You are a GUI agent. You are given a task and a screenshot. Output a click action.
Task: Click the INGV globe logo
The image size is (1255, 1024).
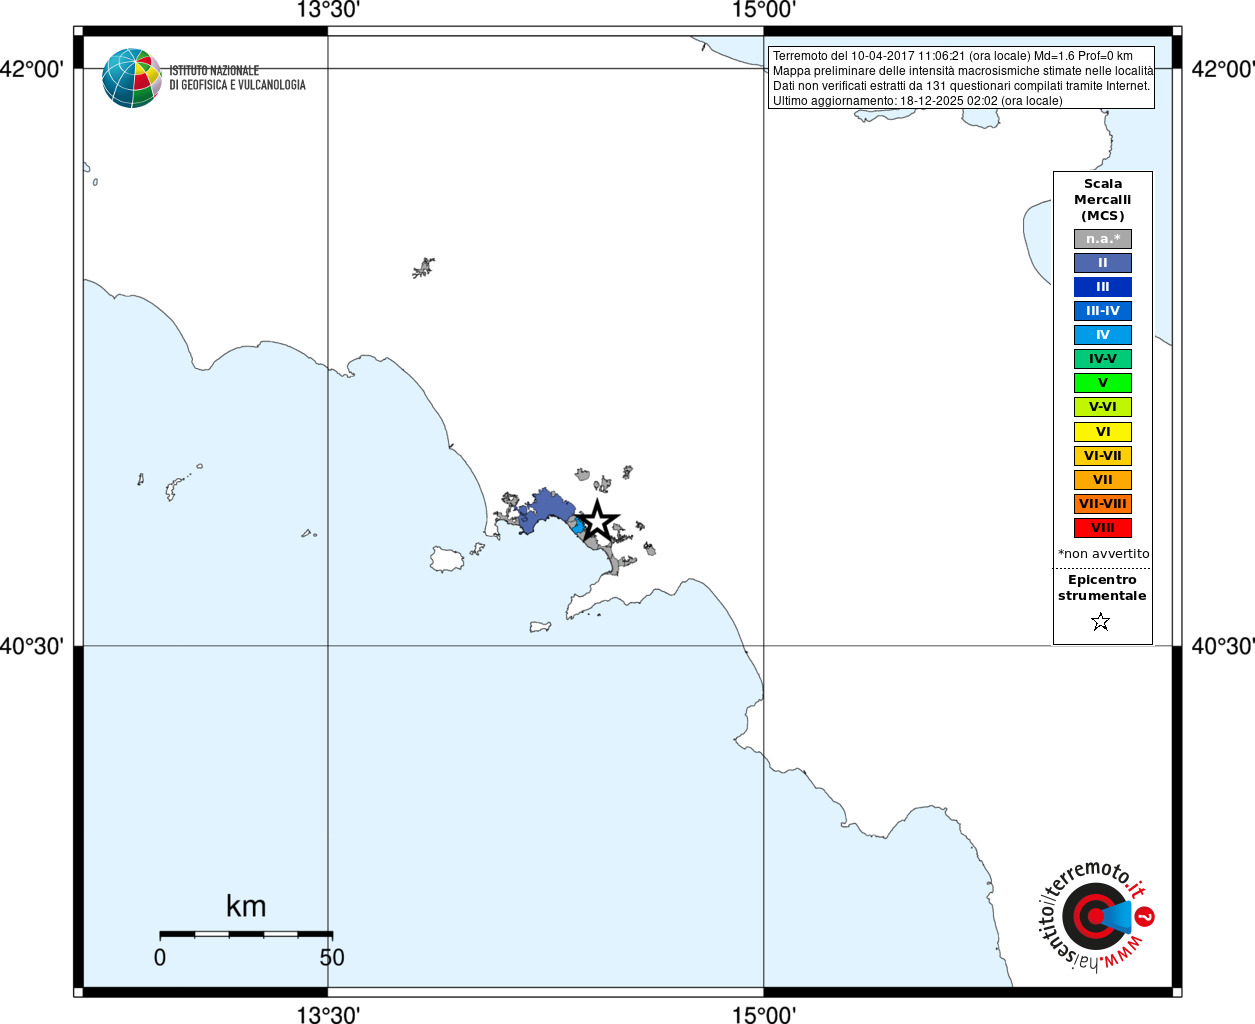[132, 78]
